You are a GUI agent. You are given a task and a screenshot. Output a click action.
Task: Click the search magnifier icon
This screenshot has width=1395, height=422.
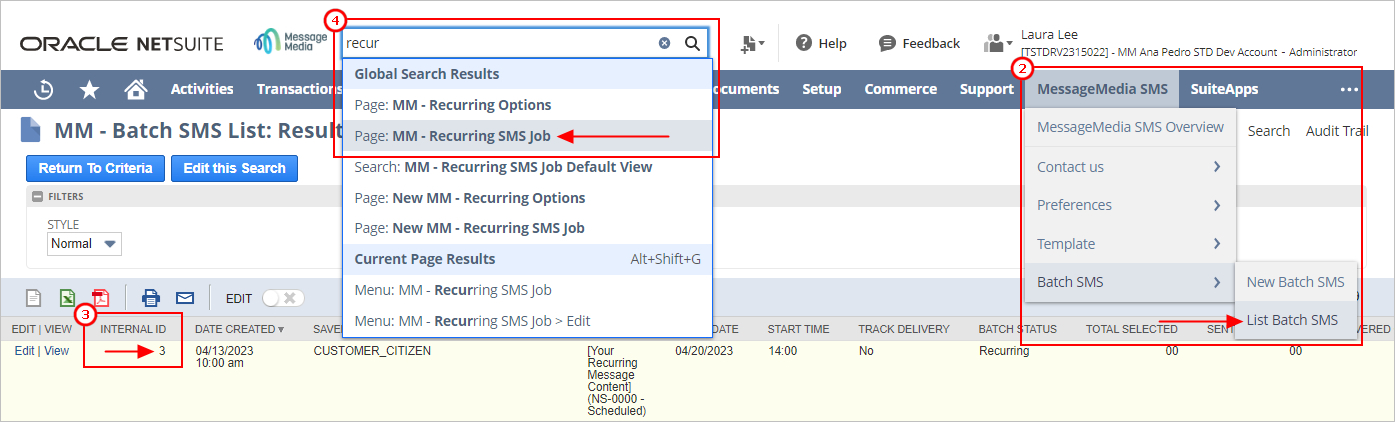[691, 43]
